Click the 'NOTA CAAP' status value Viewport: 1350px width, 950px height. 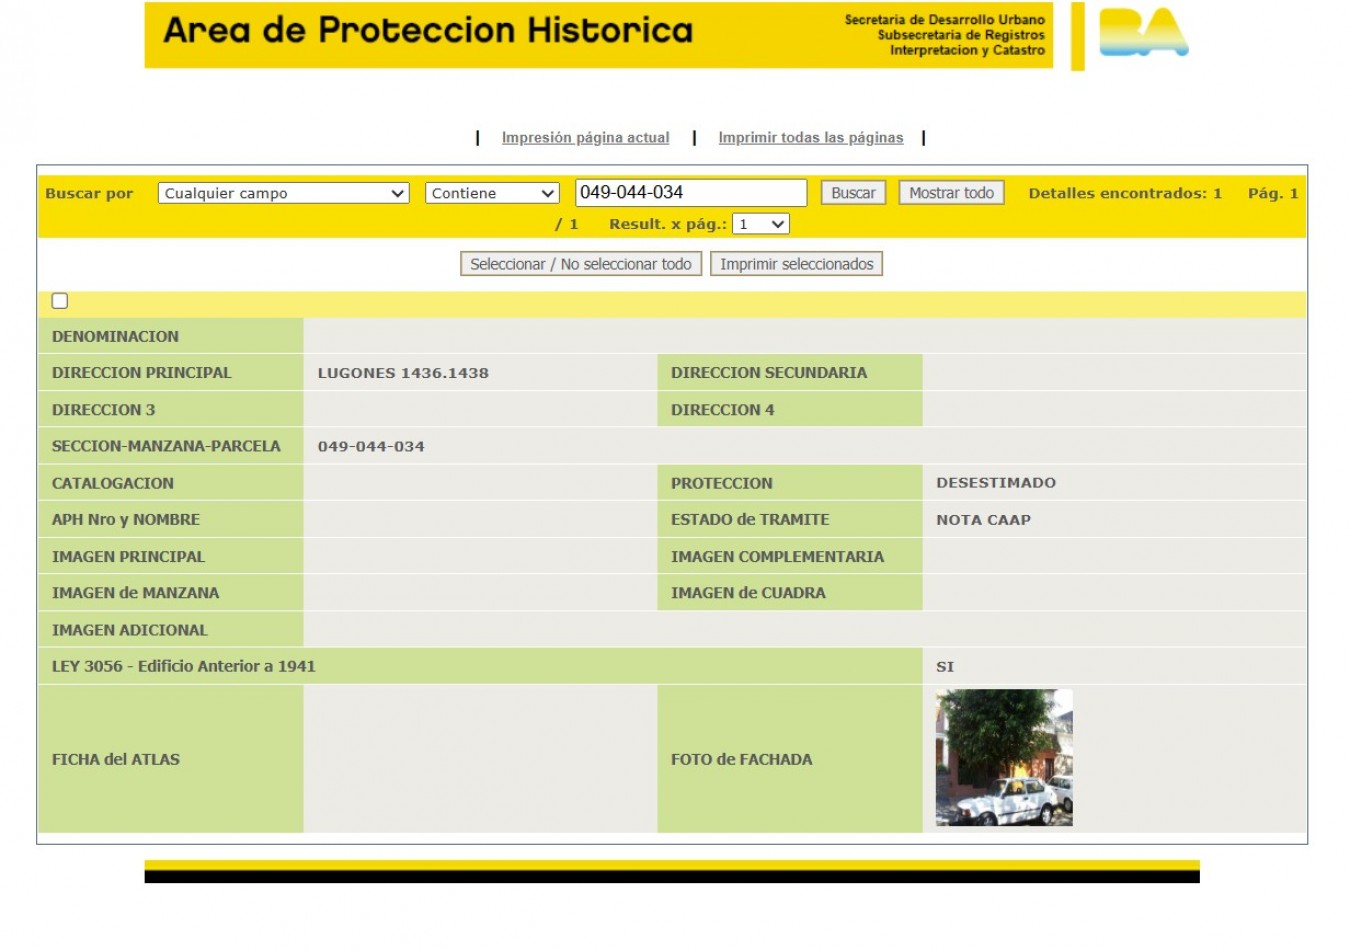[x=983, y=520]
